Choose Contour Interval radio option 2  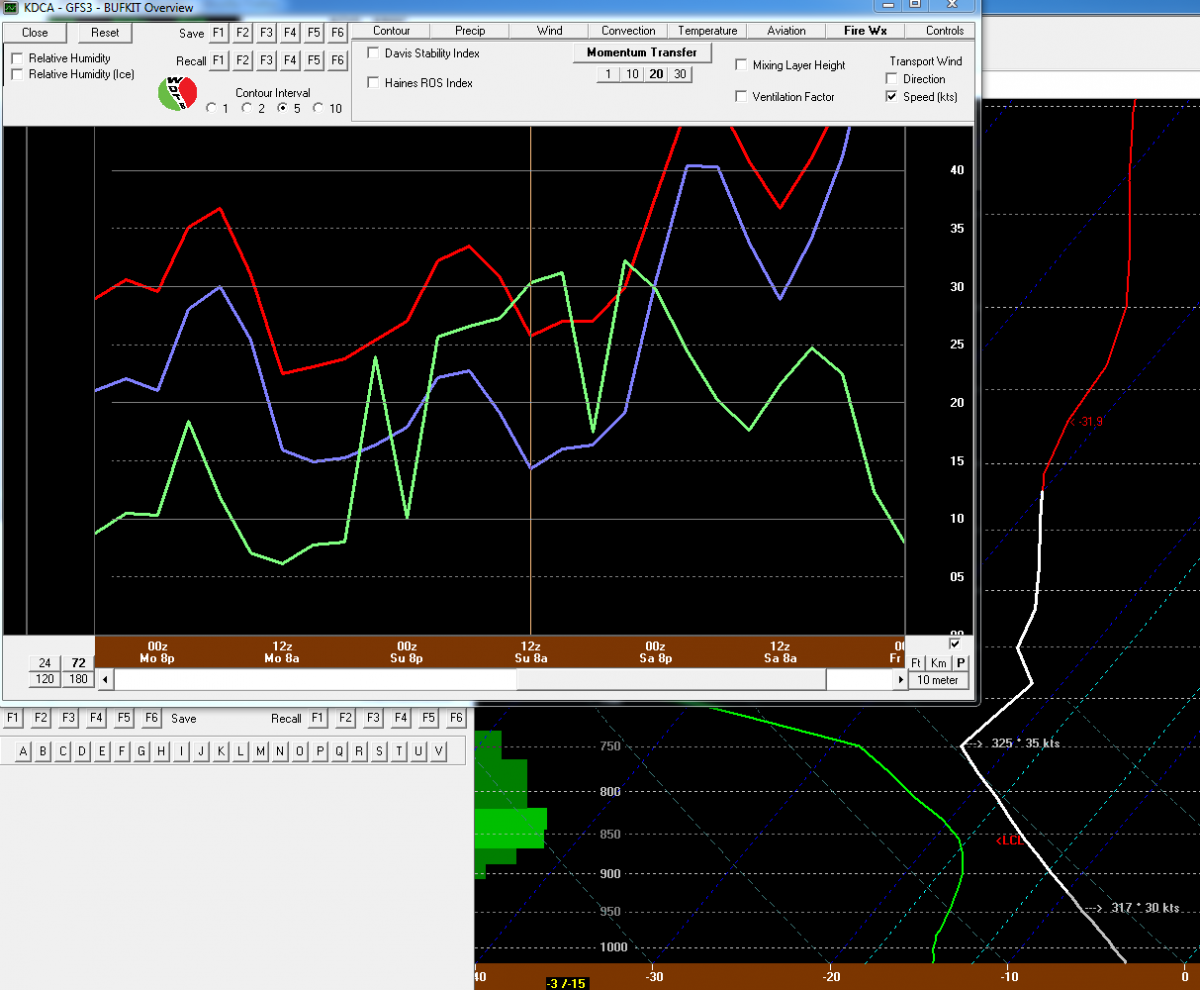point(247,108)
